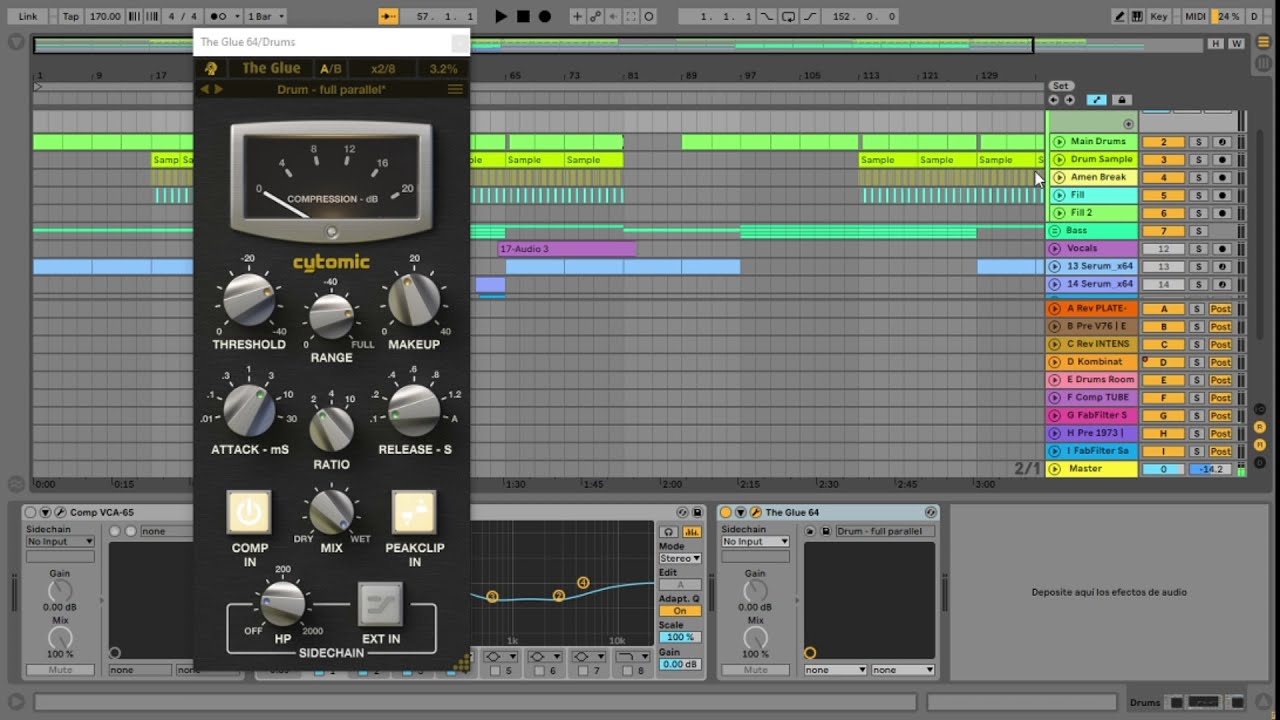Toggle the Follow playback button
This screenshot has height=720, width=1280.
[x=389, y=16]
